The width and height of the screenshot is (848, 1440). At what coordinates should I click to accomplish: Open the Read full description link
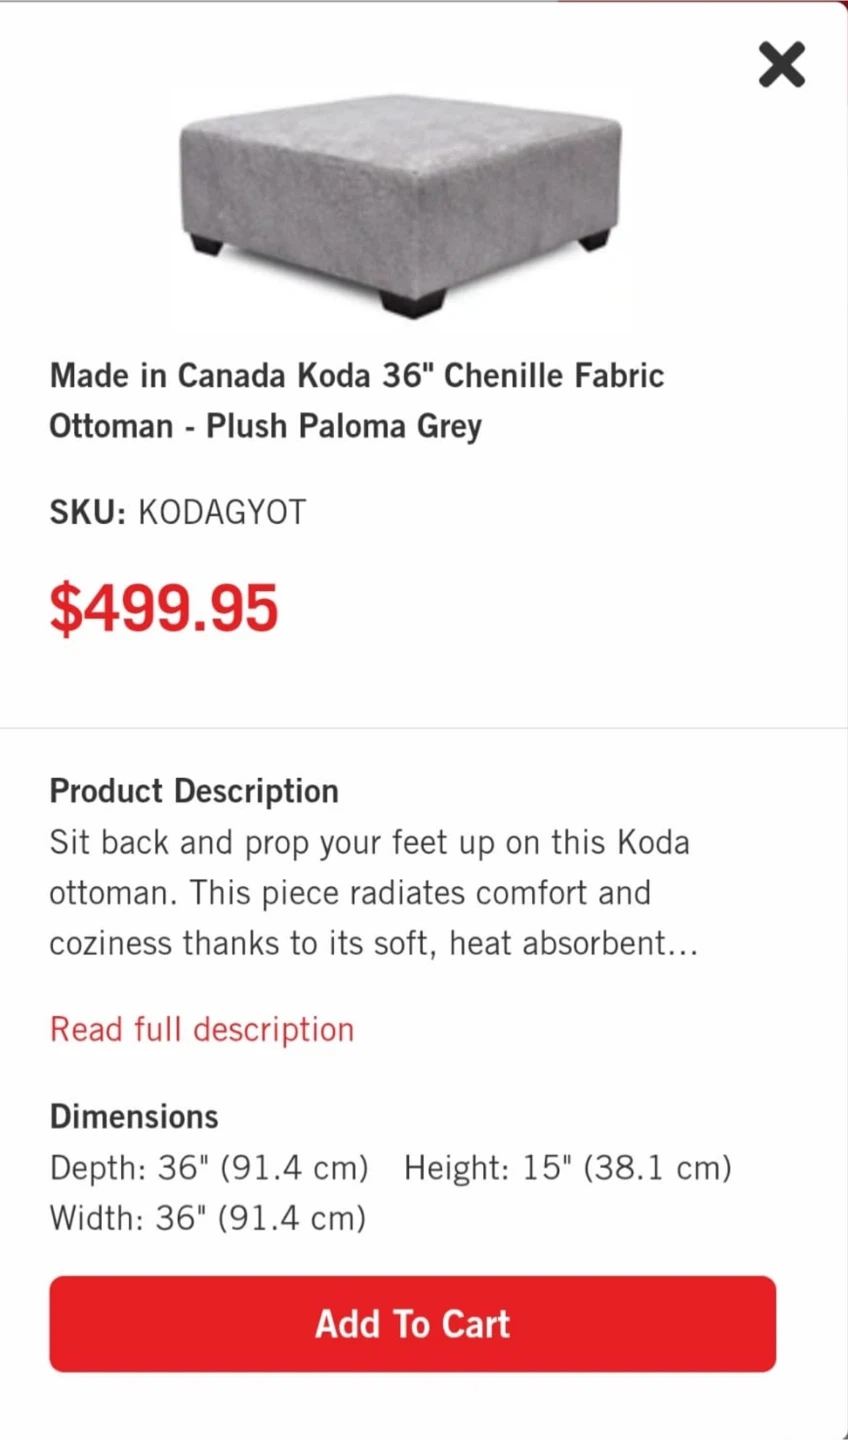point(202,1029)
